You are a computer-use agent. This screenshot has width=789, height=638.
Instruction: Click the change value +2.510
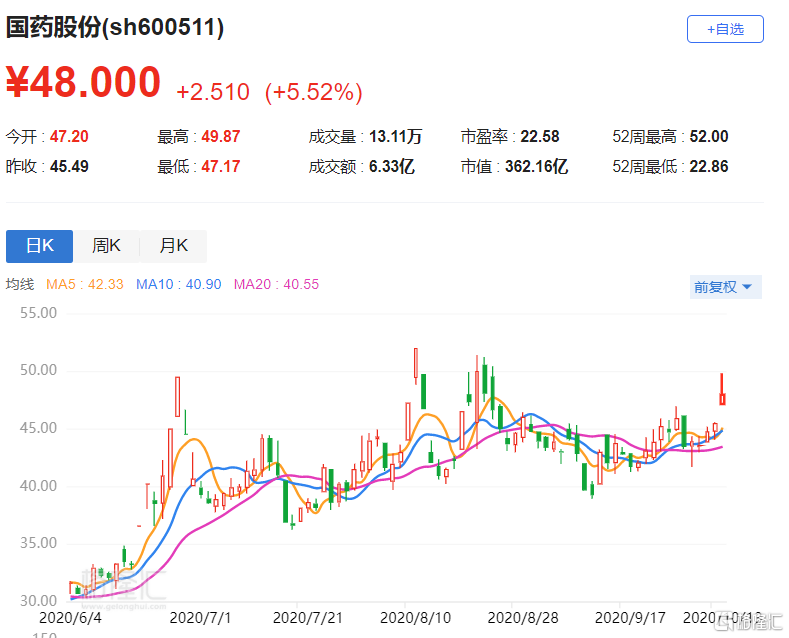click(213, 92)
